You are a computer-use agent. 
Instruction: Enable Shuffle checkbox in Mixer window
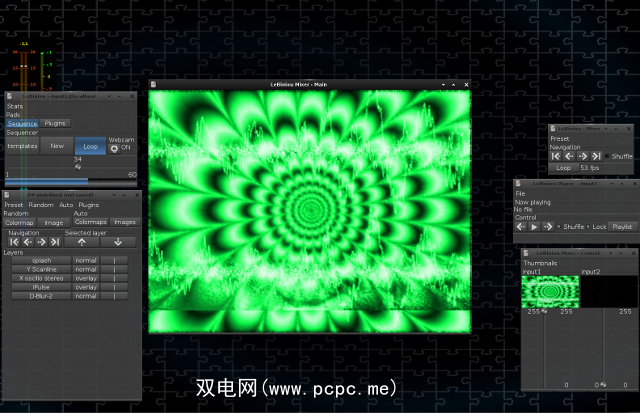point(606,156)
